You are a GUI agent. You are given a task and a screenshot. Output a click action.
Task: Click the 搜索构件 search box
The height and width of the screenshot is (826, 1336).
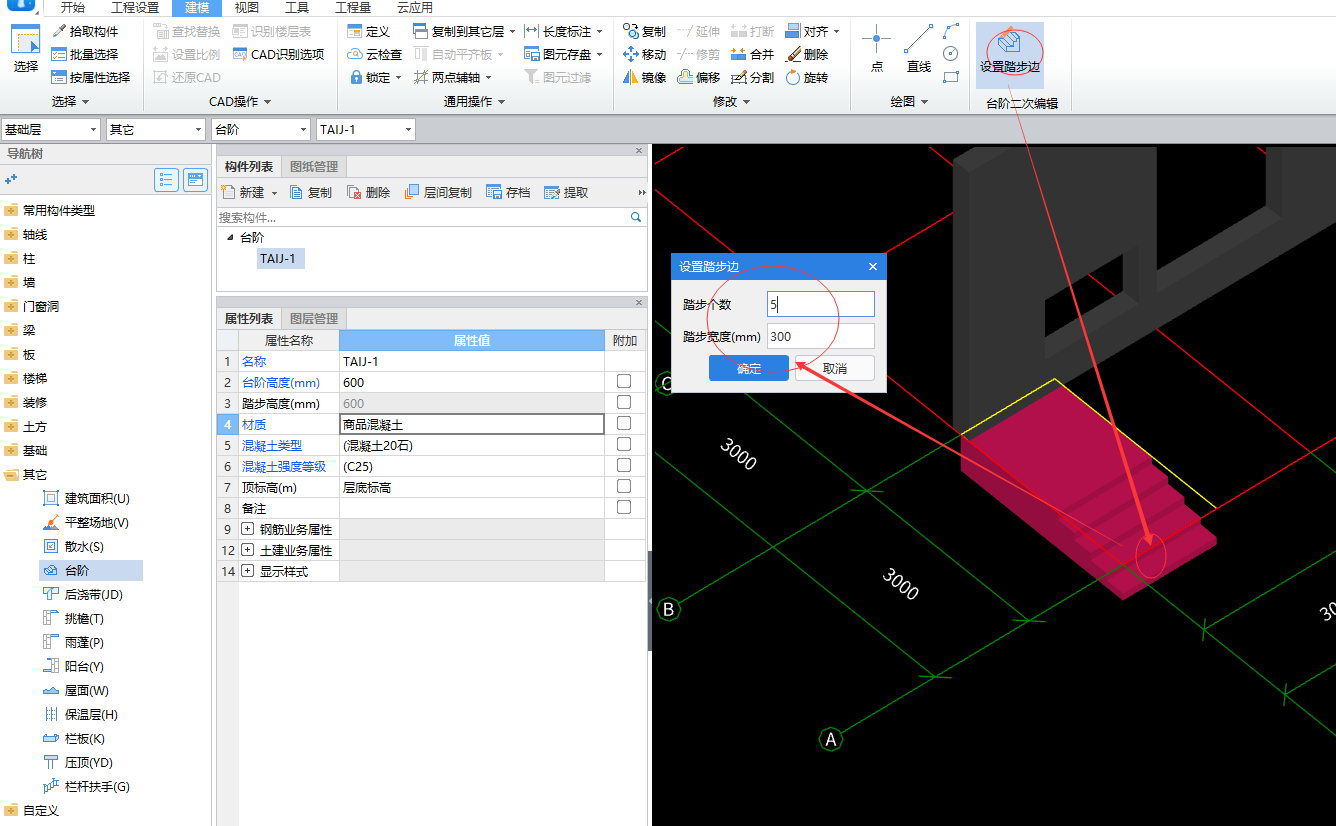coord(423,217)
